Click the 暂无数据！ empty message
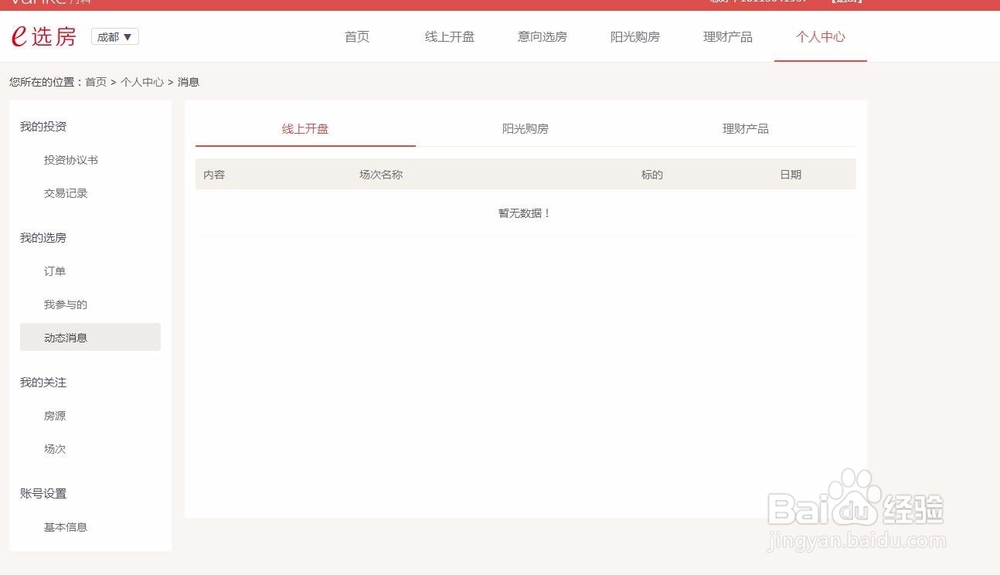Screen dimensions: 1000x575 tap(524, 214)
